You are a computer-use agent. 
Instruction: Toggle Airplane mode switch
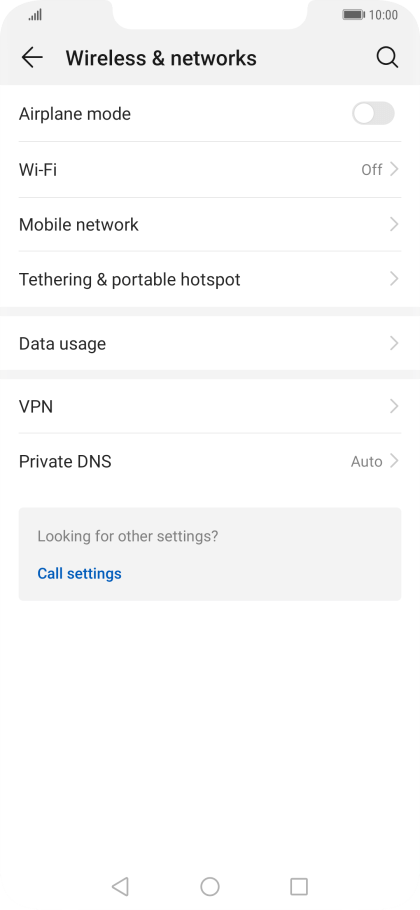(x=373, y=113)
